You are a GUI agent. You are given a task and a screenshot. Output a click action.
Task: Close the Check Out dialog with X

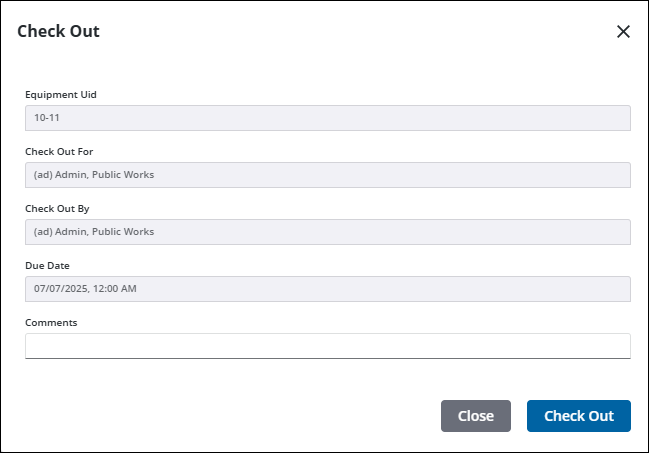click(x=623, y=32)
